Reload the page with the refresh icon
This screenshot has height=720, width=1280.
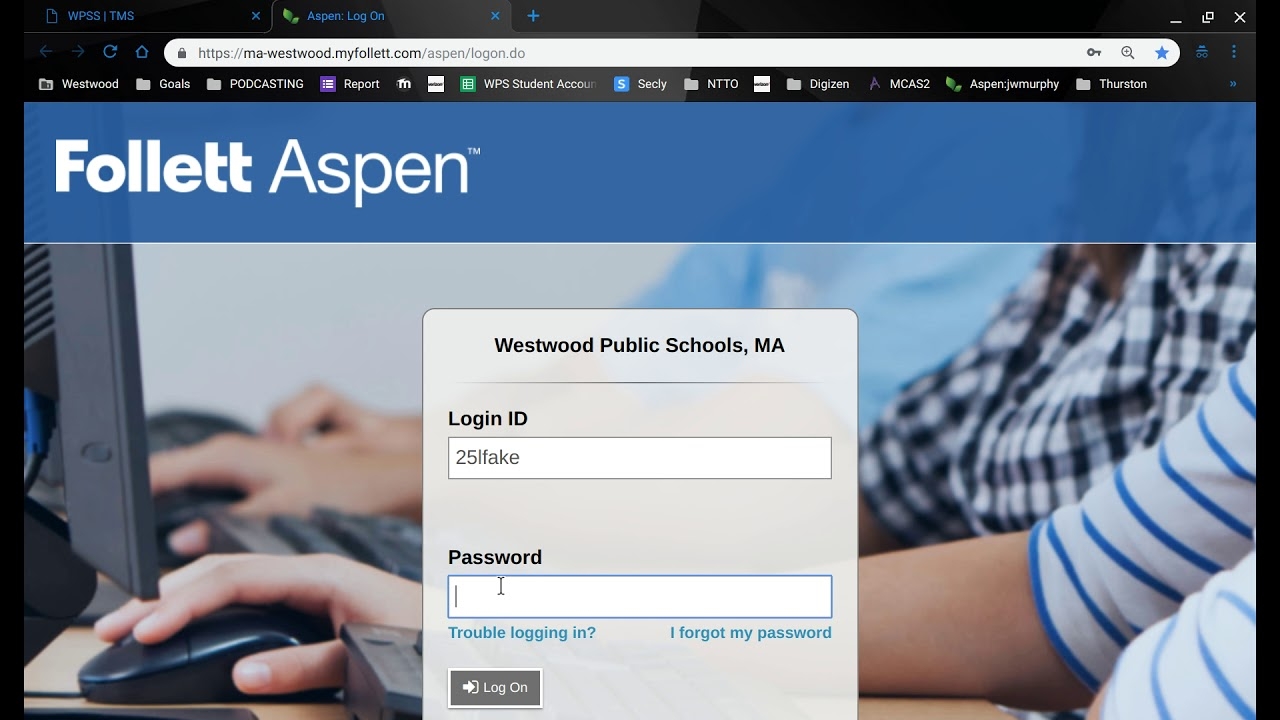[110, 52]
